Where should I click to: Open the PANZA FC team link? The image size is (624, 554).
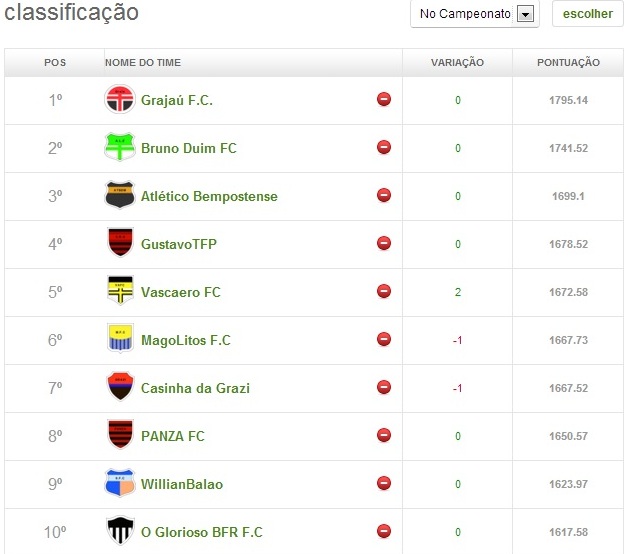174,436
